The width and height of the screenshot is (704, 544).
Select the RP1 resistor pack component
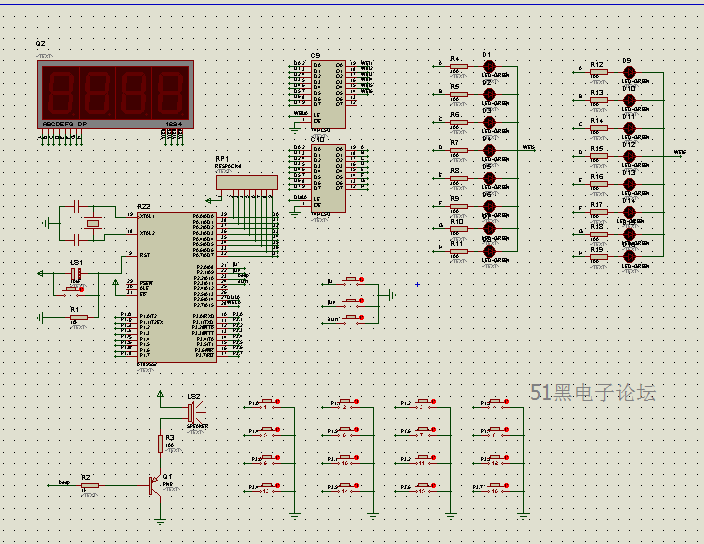point(246,182)
